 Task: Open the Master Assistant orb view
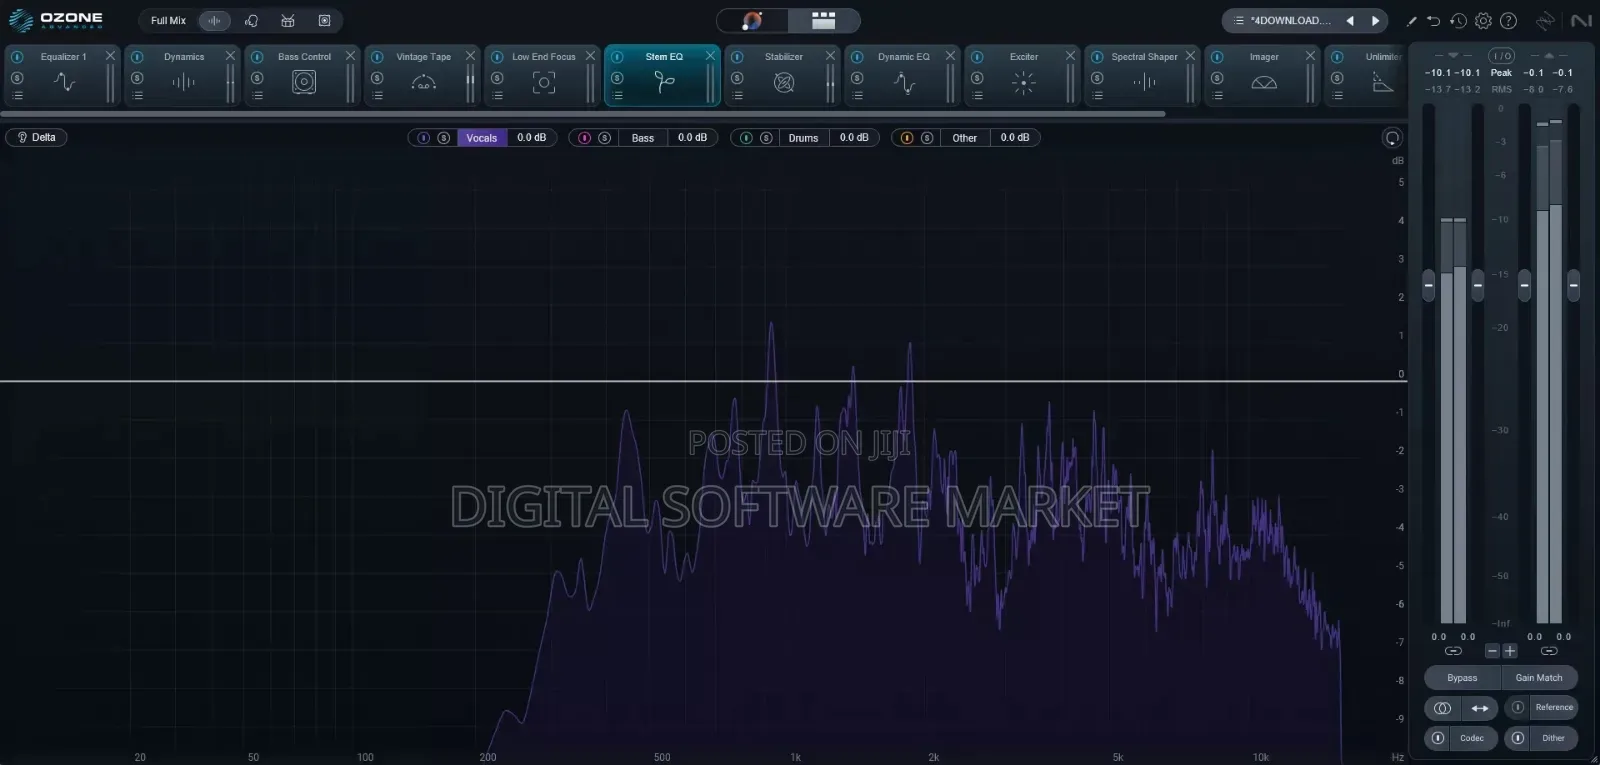point(752,20)
